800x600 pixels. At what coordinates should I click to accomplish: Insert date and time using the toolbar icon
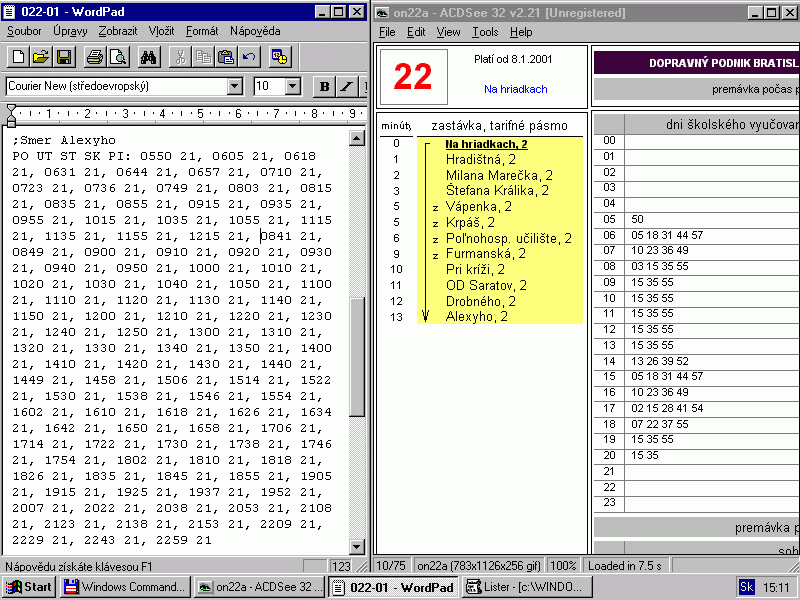(x=280, y=57)
